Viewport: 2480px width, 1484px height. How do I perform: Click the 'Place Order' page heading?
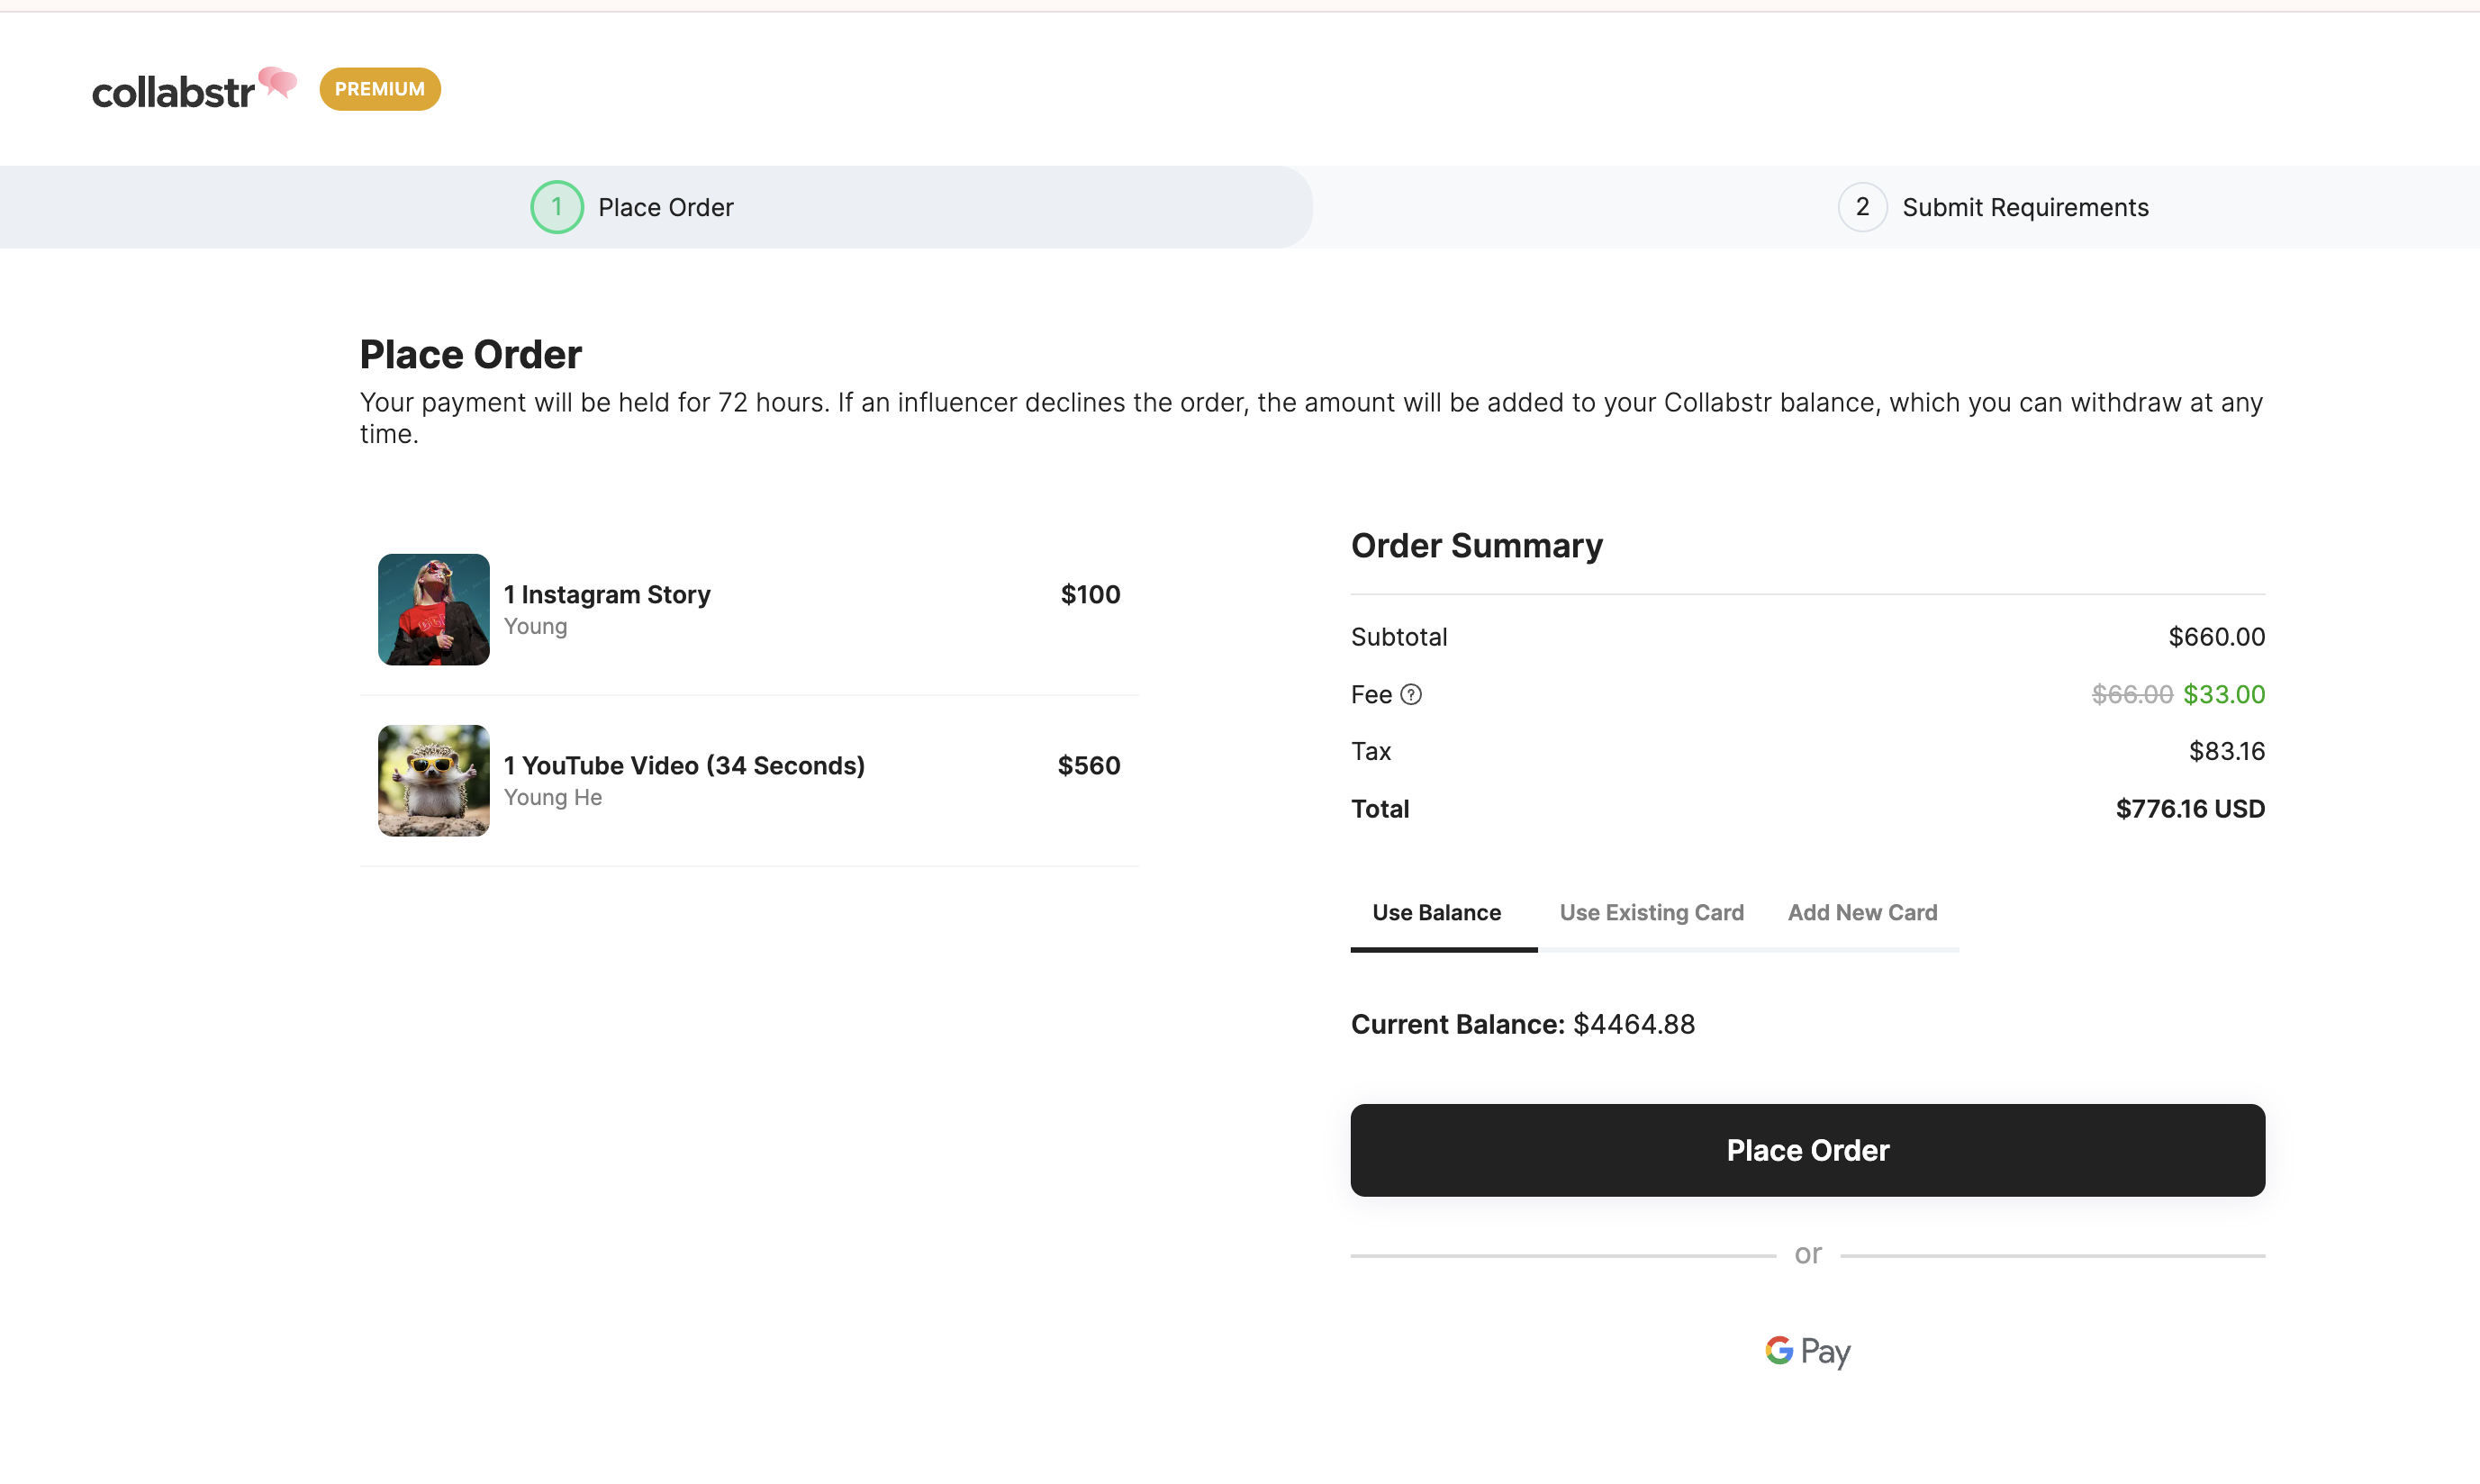click(x=471, y=354)
